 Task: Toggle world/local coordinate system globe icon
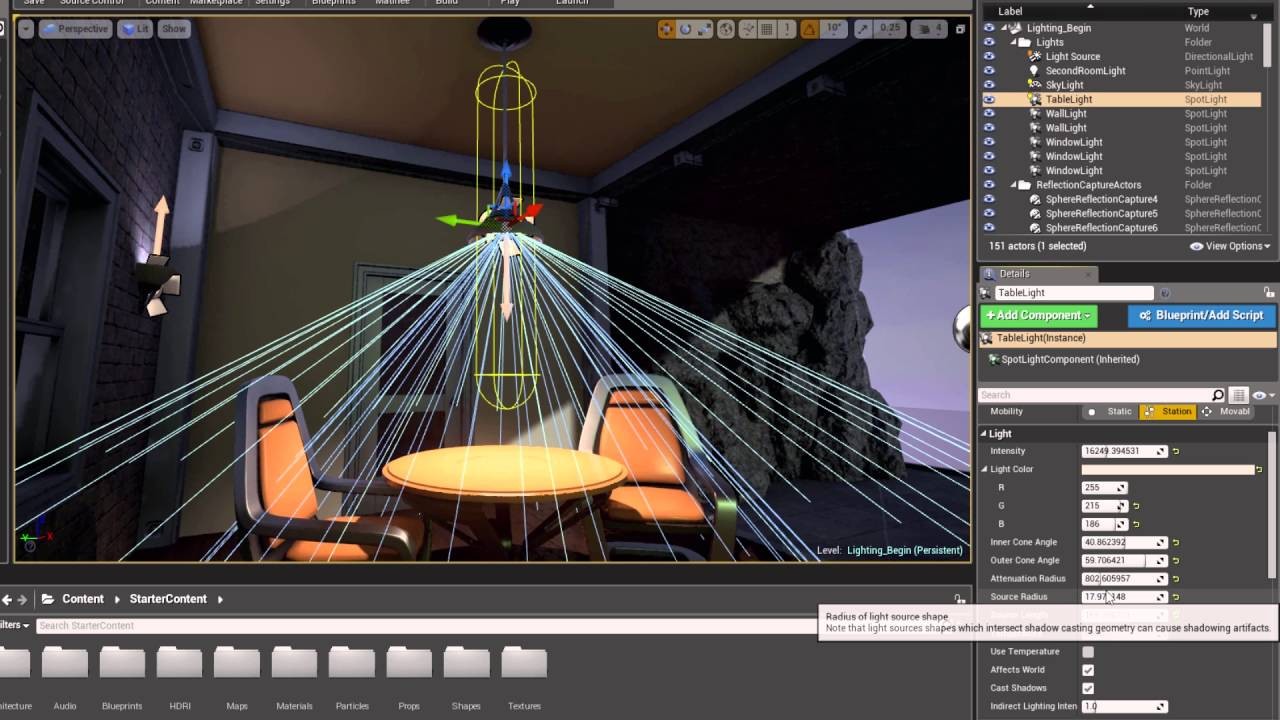tap(727, 29)
